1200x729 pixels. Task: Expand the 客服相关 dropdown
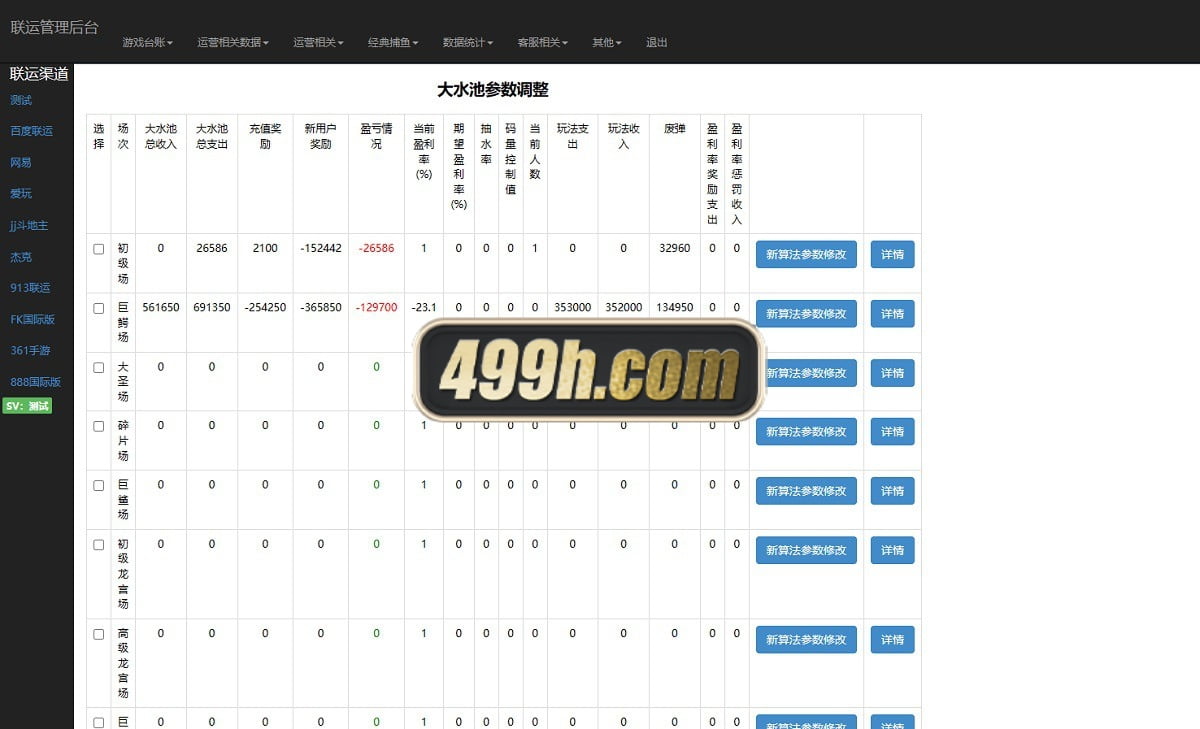(x=542, y=43)
